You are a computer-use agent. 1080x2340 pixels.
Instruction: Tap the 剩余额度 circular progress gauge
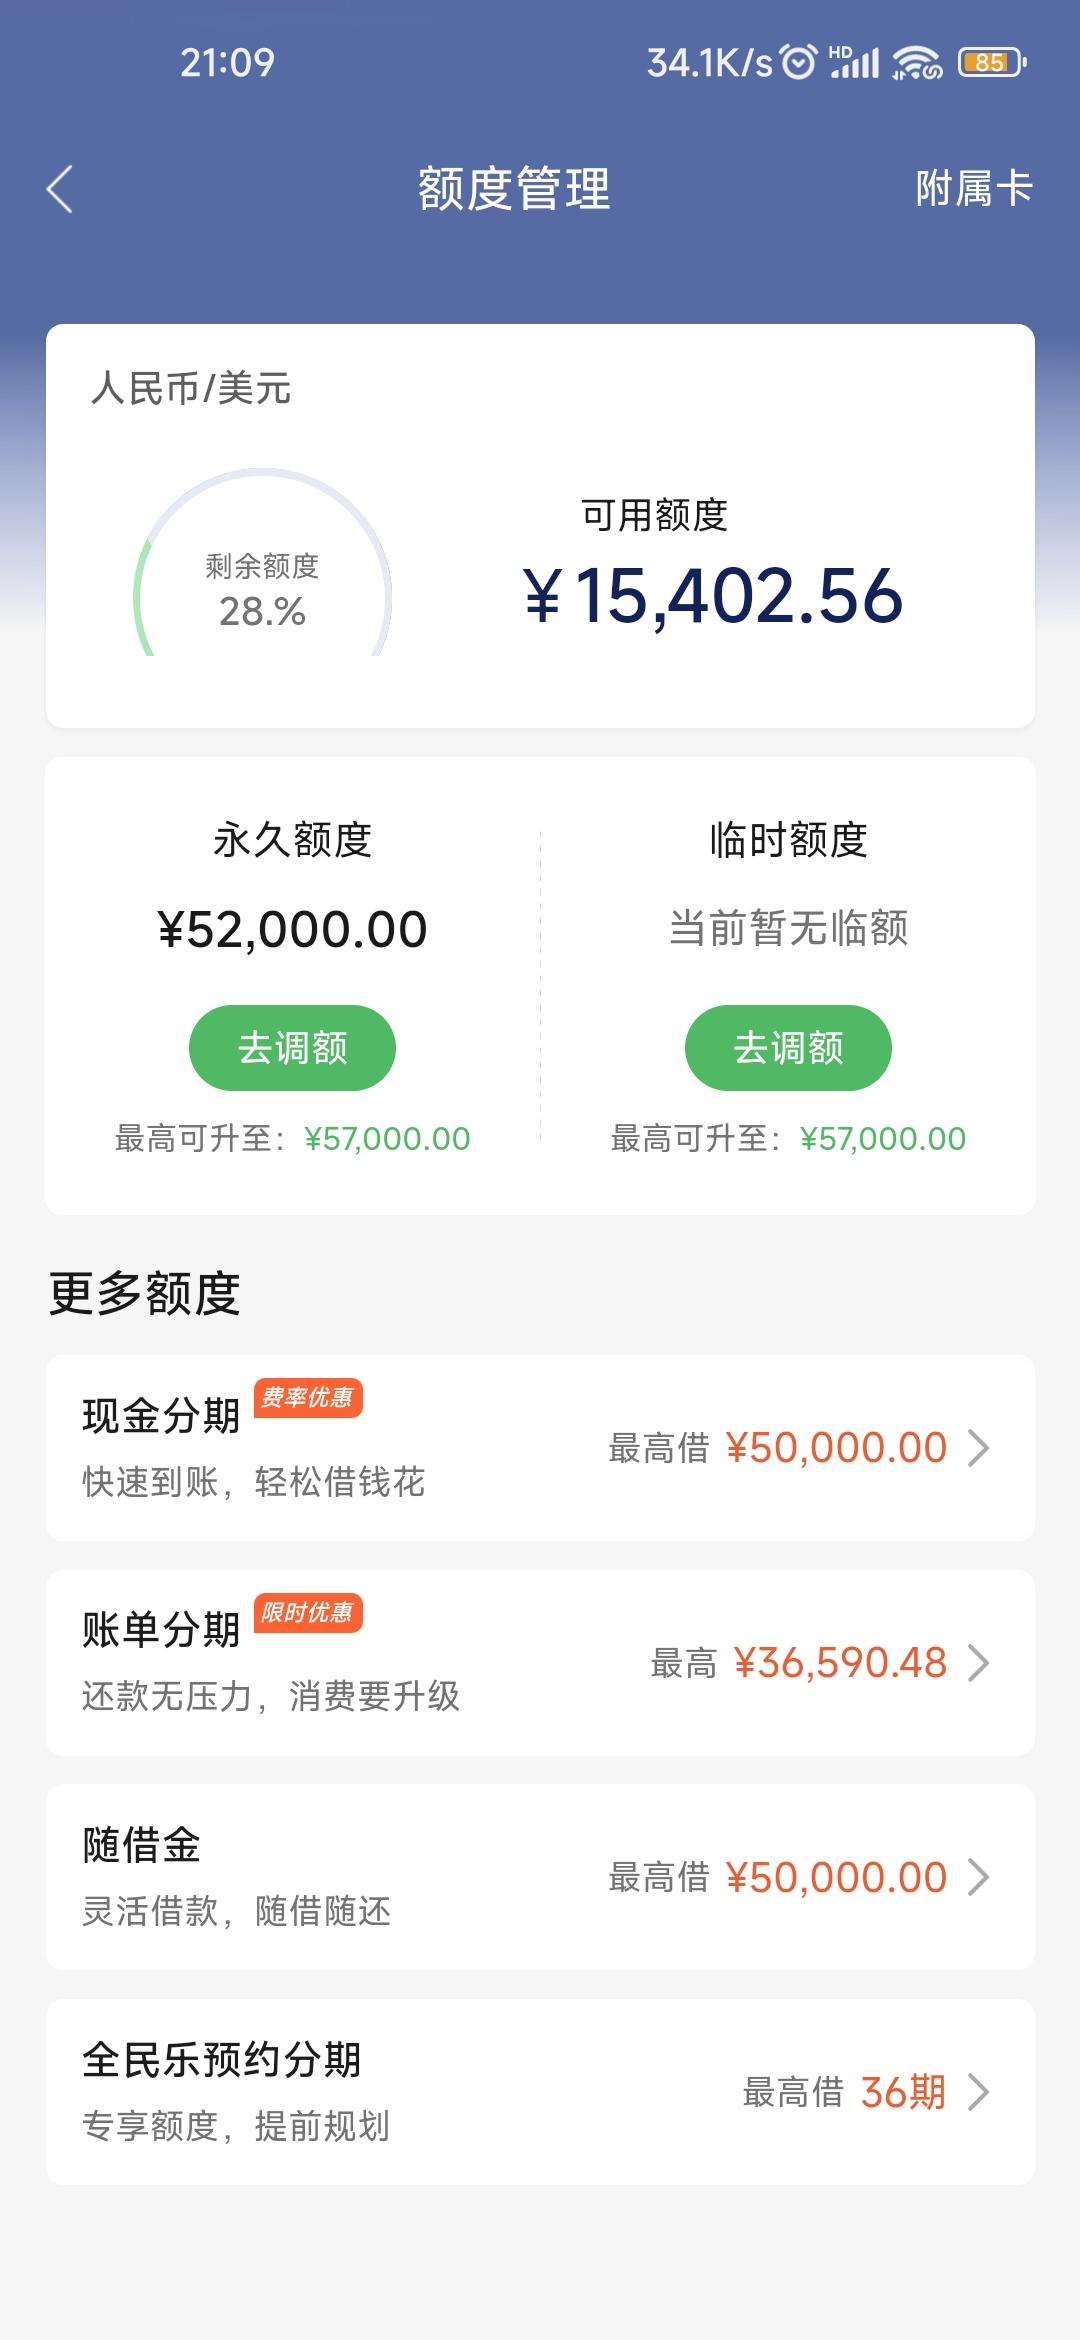[x=262, y=565]
